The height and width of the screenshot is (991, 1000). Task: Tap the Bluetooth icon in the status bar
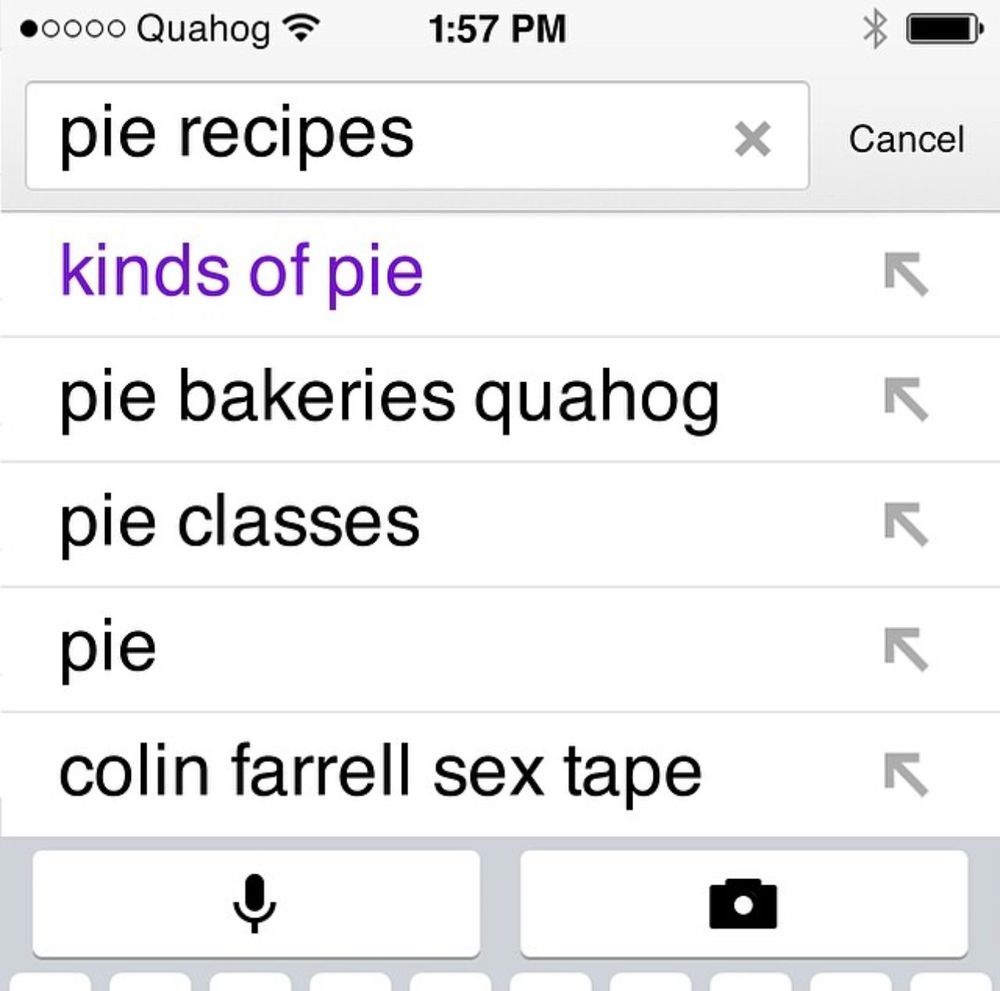(x=874, y=29)
